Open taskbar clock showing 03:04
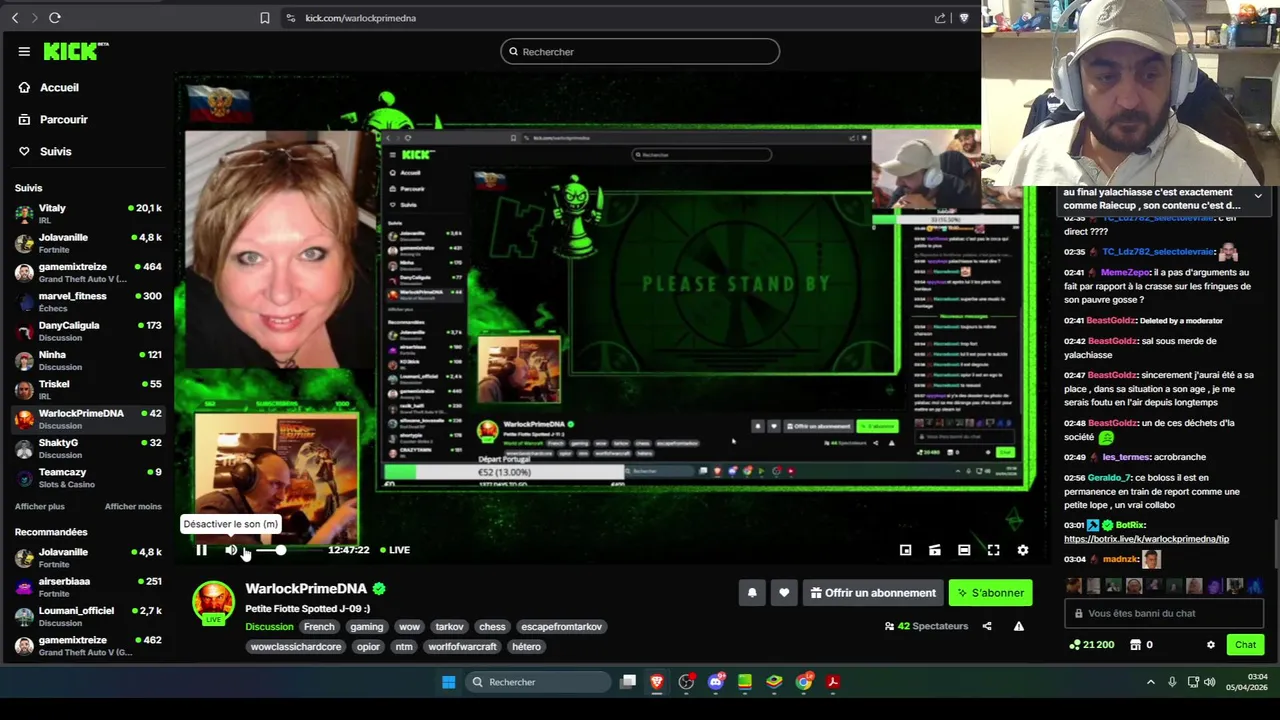1280x720 pixels. click(x=1246, y=682)
